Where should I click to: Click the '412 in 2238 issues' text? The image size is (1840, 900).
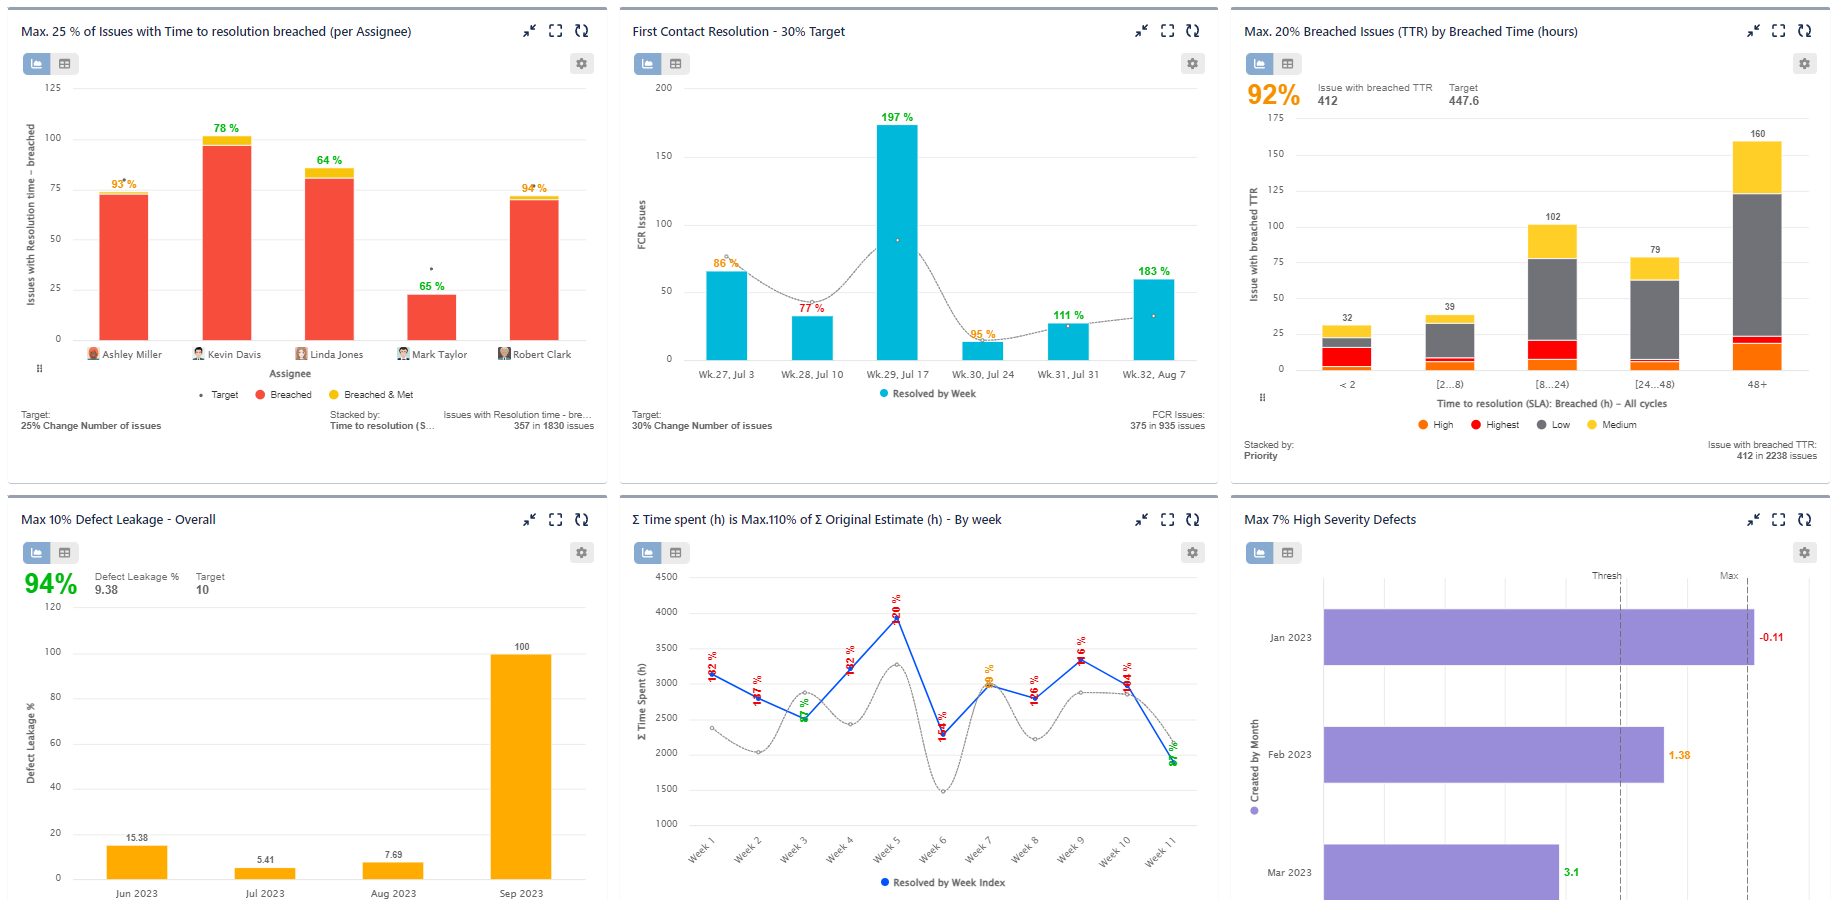[1776, 456]
